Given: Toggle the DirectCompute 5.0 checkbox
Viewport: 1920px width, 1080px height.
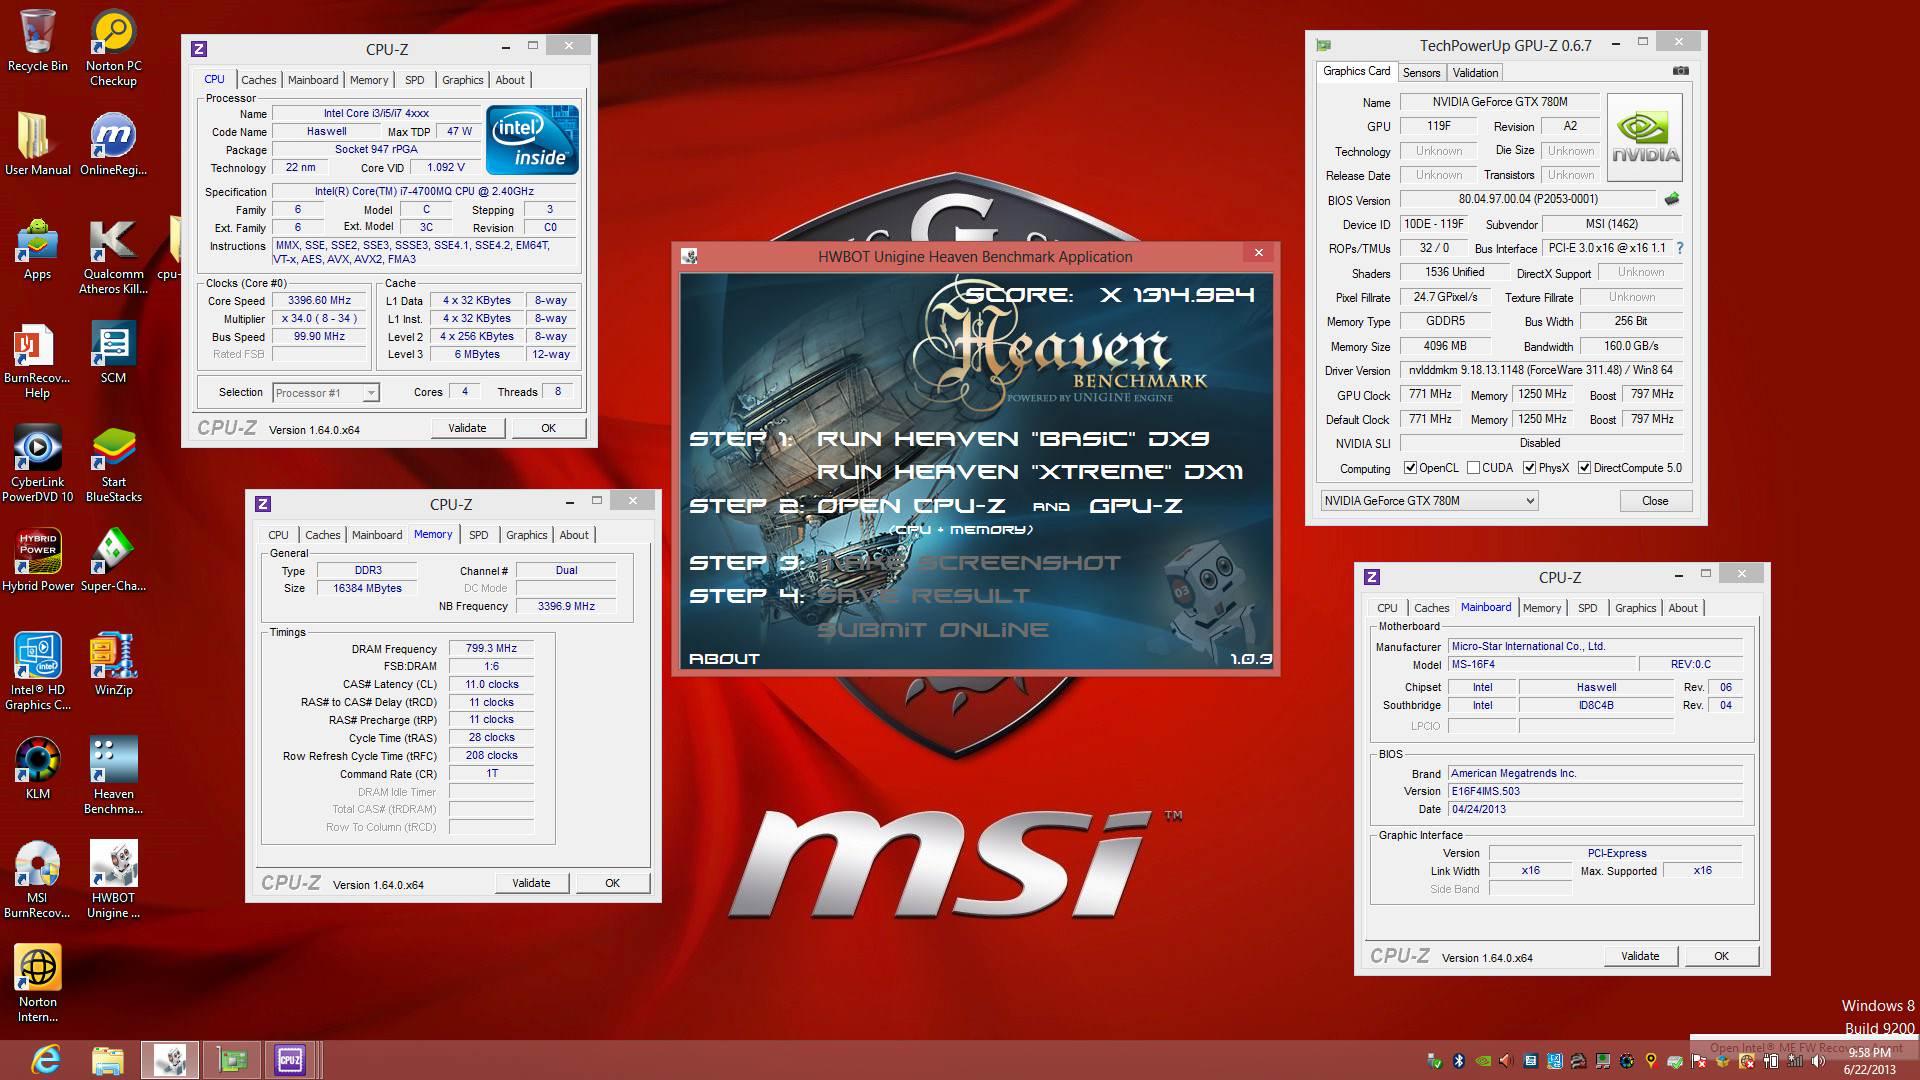Looking at the screenshot, I should tap(1584, 468).
